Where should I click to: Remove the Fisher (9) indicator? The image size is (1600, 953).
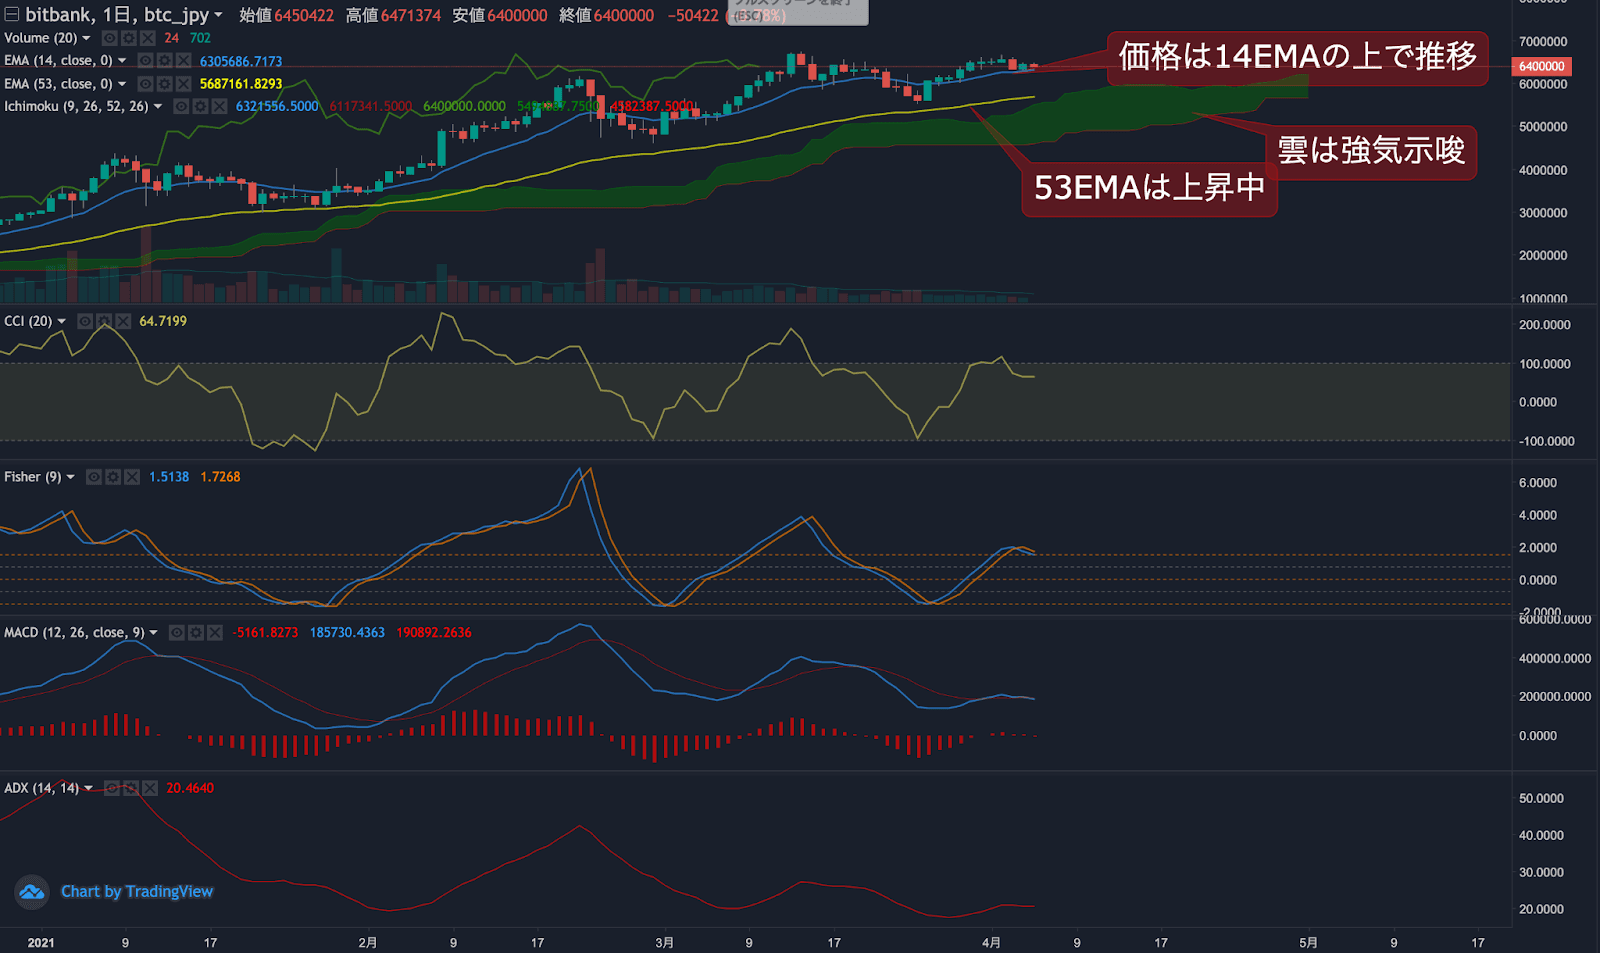click(131, 477)
